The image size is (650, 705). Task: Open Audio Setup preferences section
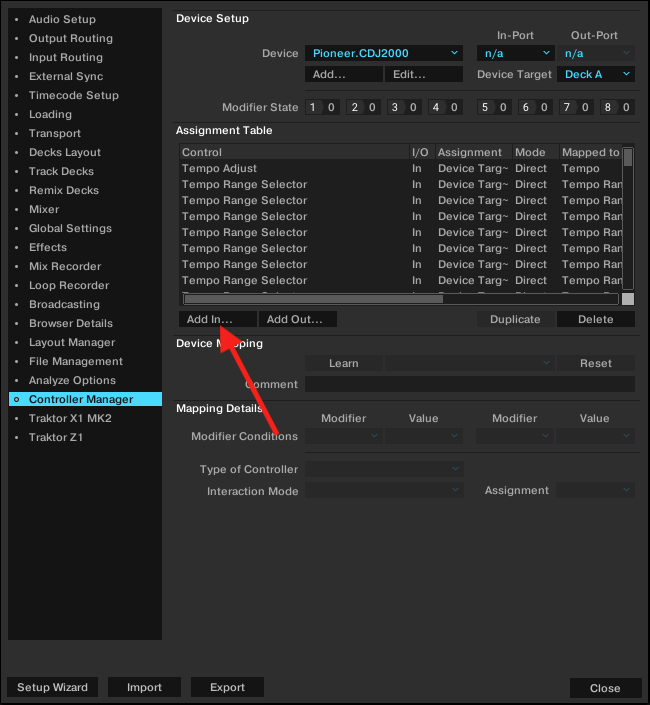[62, 19]
